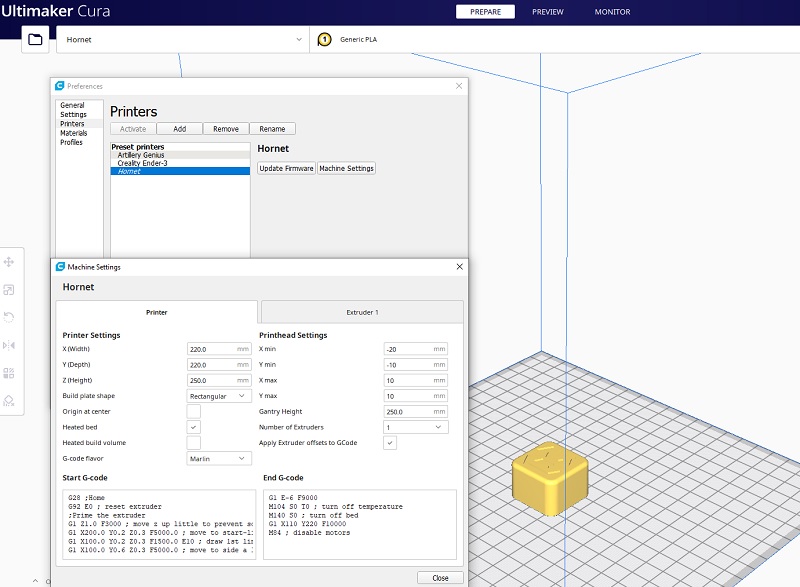
Task: Click the Y min input field
Action: 415,365
